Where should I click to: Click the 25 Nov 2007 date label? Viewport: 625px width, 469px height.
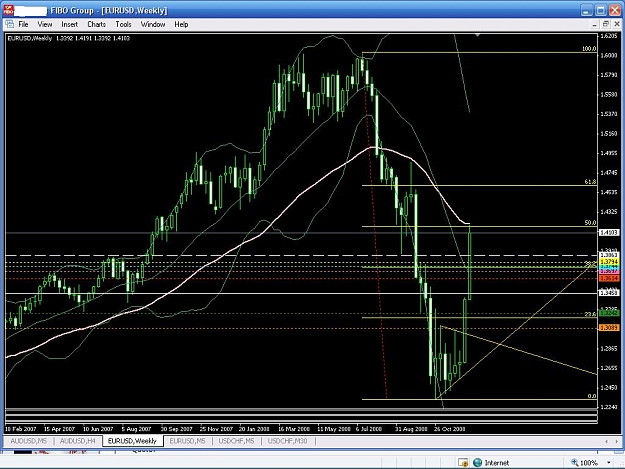coord(216,429)
